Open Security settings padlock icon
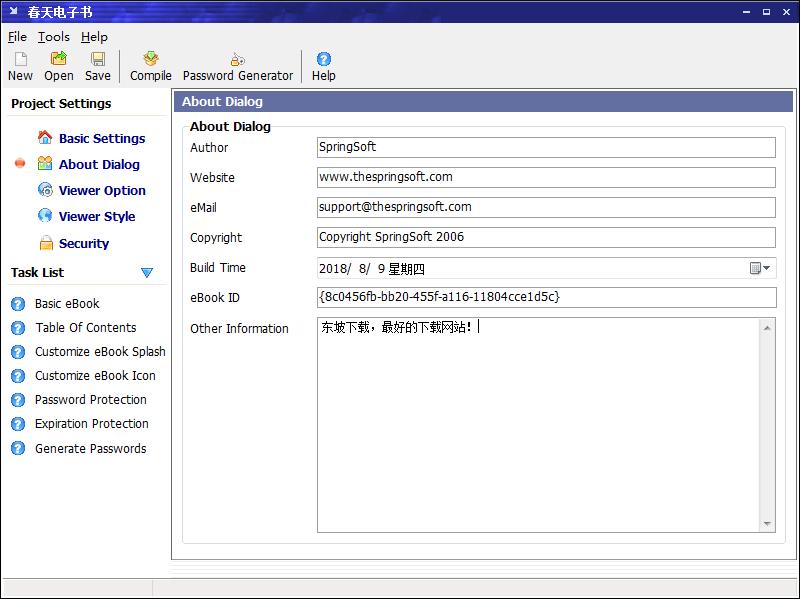Image resolution: width=800 pixels, height=599 pixels. pyautogui.click(x=45, y=243)
